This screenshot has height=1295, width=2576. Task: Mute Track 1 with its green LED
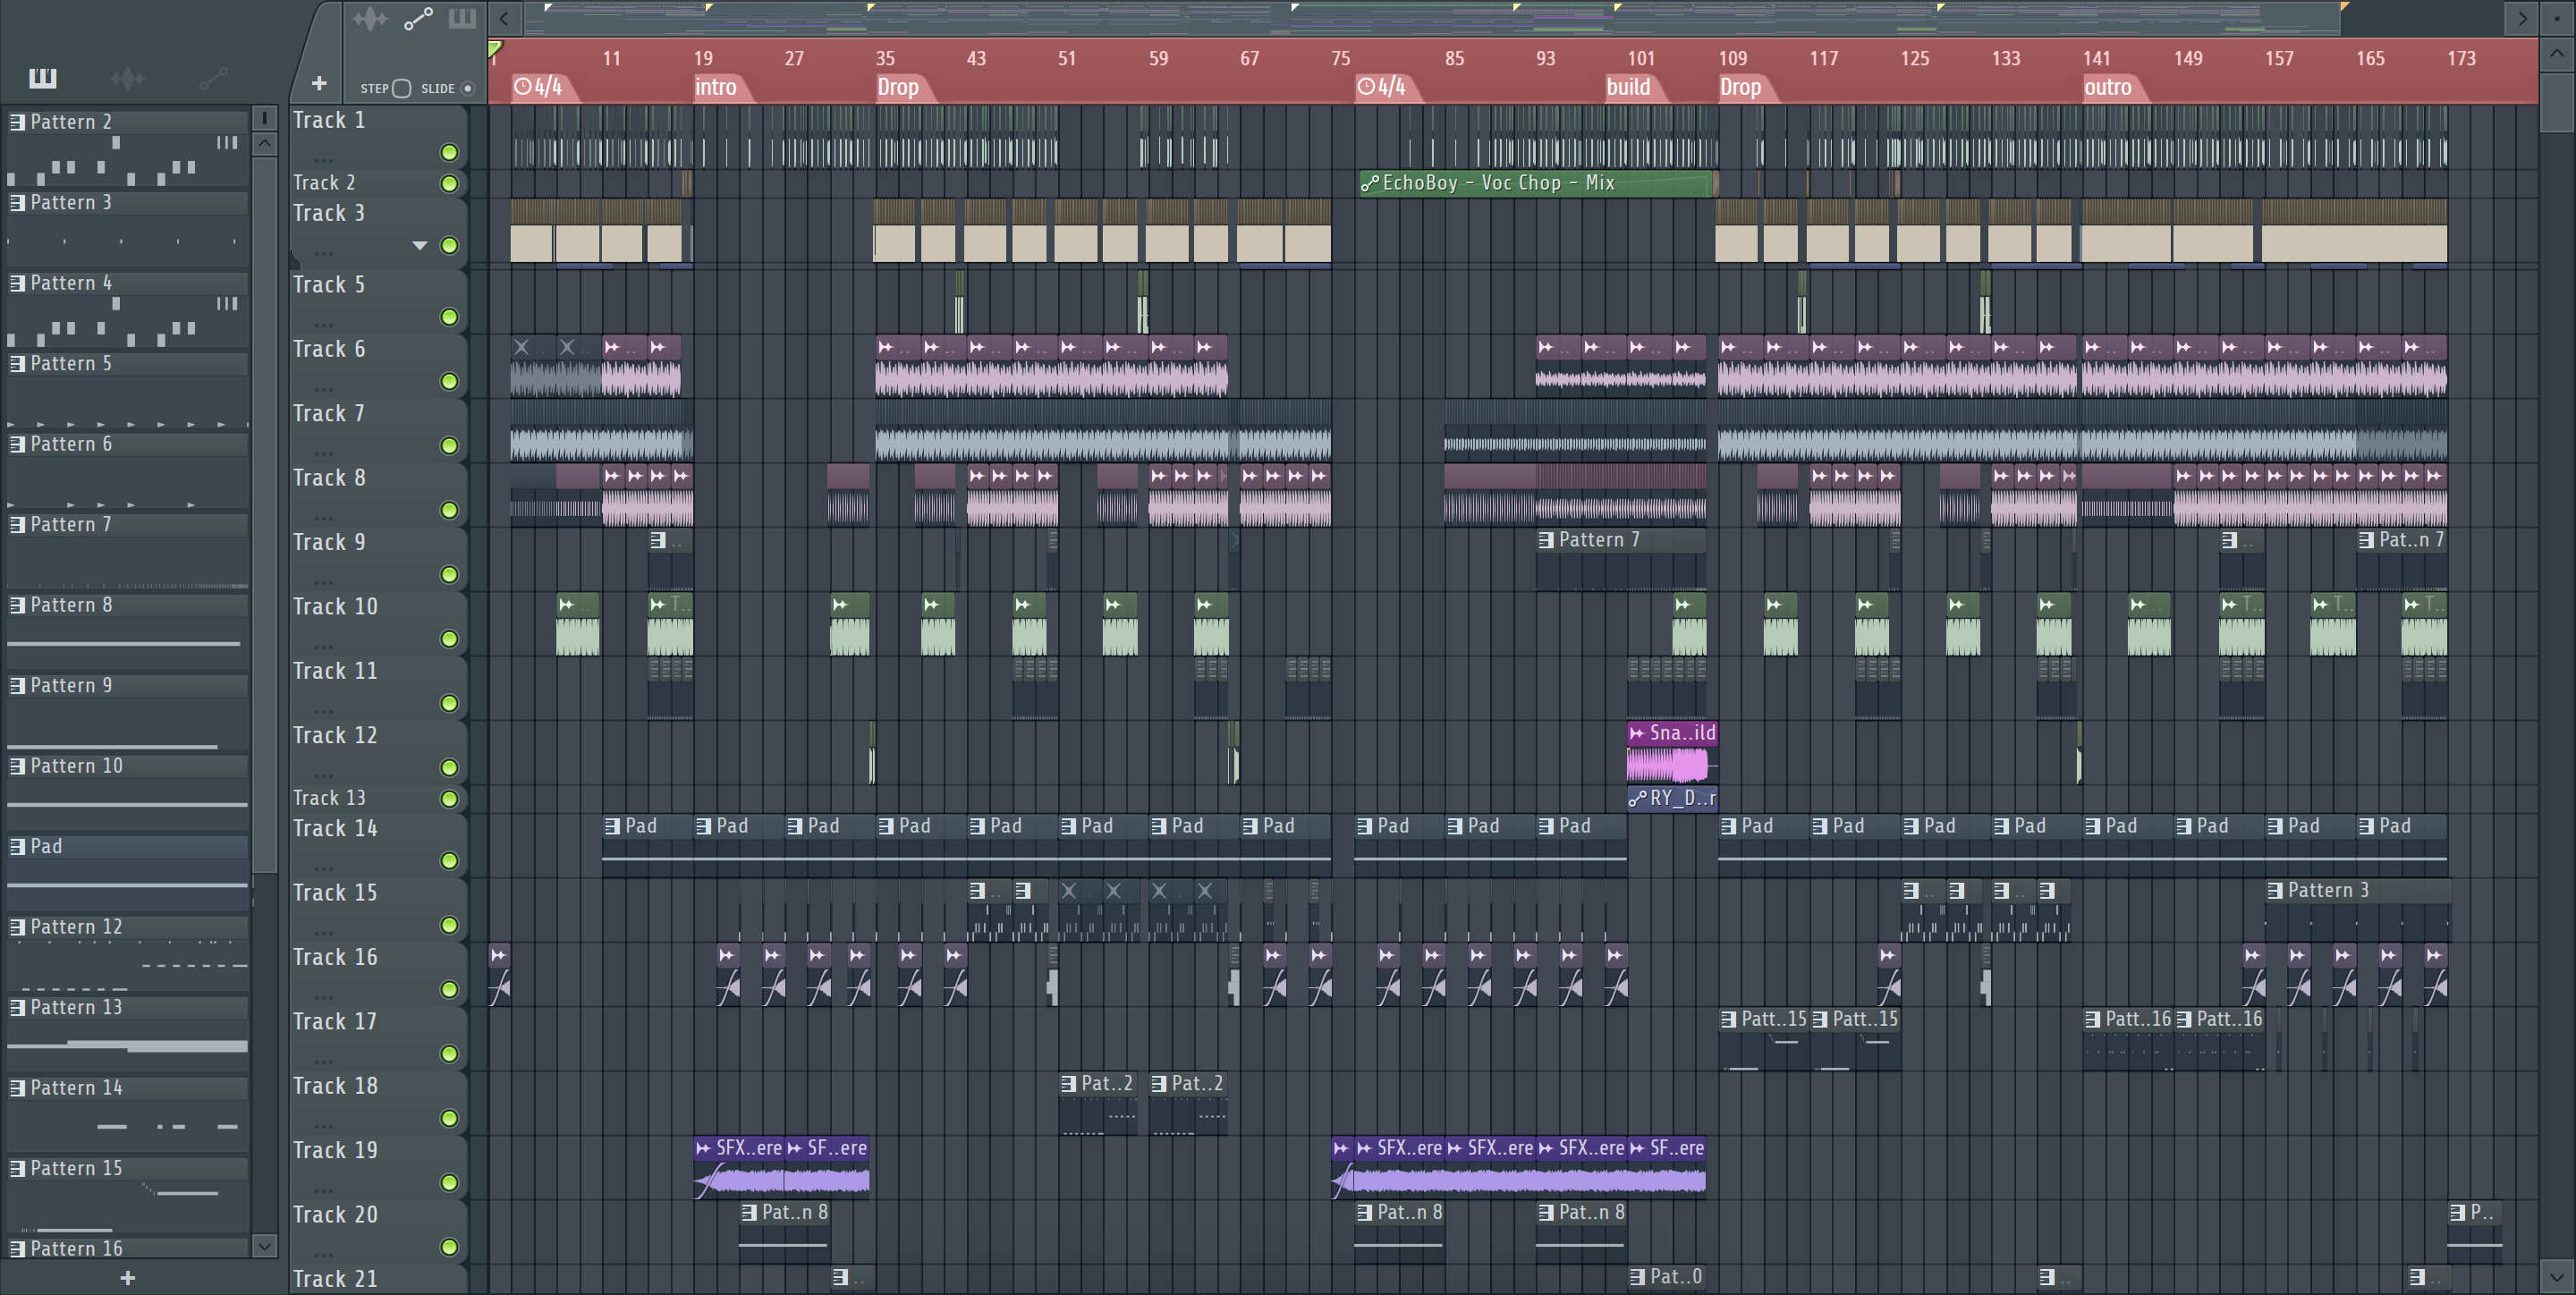pyautogui.click(x=449, y=152)
